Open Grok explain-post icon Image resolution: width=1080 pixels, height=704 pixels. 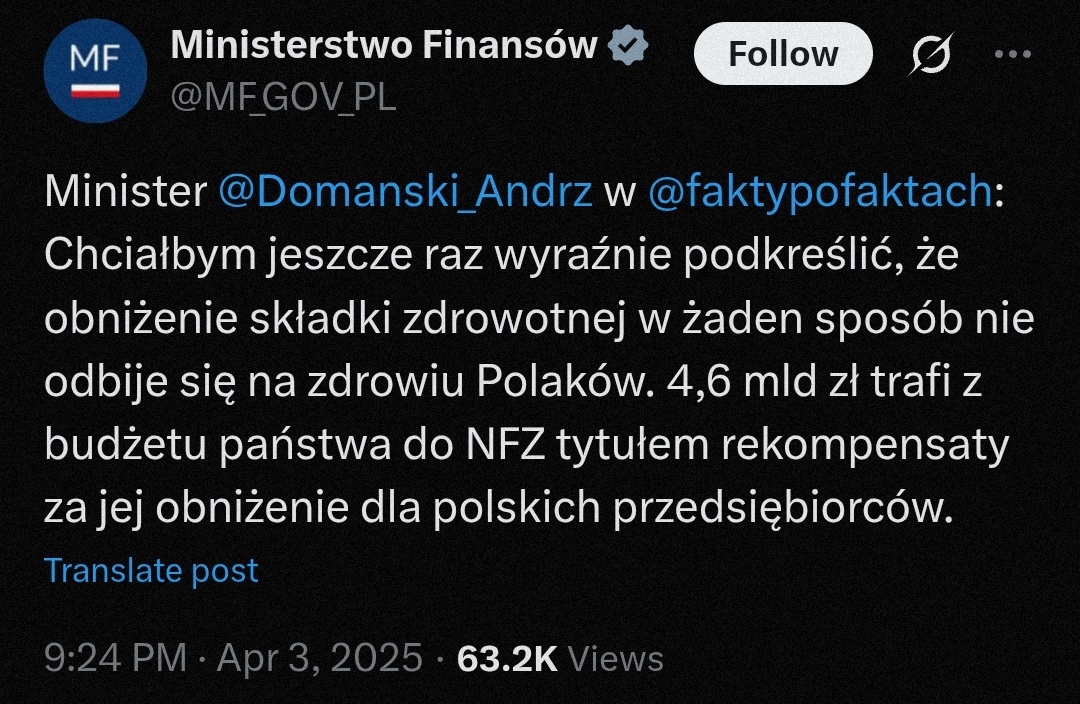[931, 53]
